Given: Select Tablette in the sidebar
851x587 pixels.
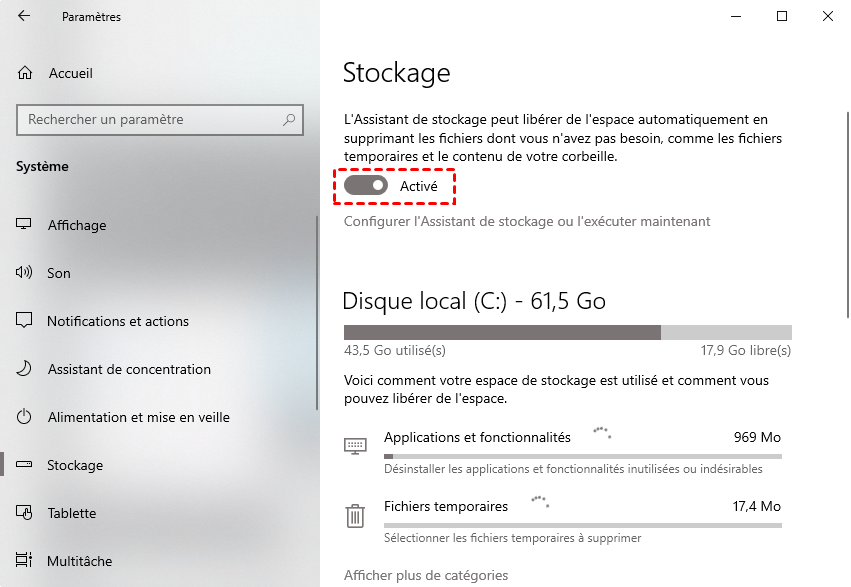Looking at the screenshot, I should [72, 513].
